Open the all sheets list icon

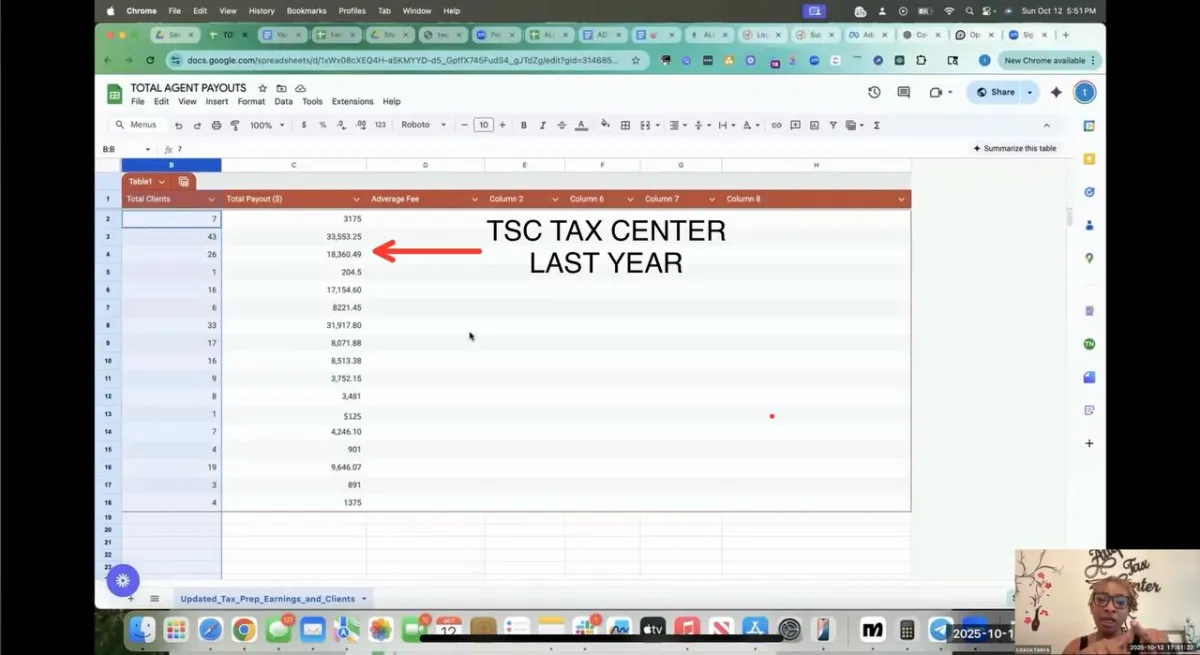(155, 599)
